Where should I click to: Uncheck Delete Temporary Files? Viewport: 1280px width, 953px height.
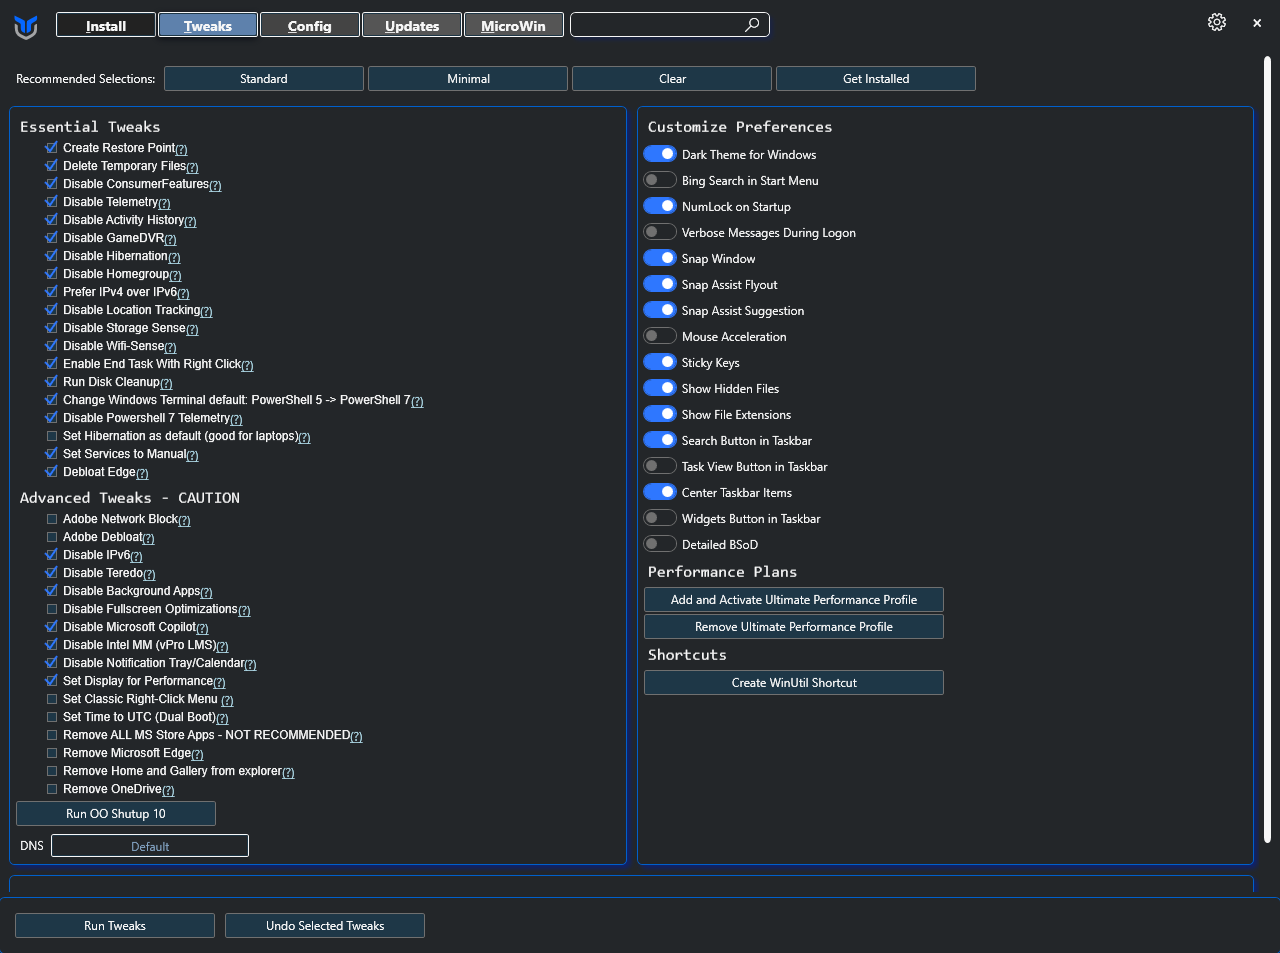(52, 166)
